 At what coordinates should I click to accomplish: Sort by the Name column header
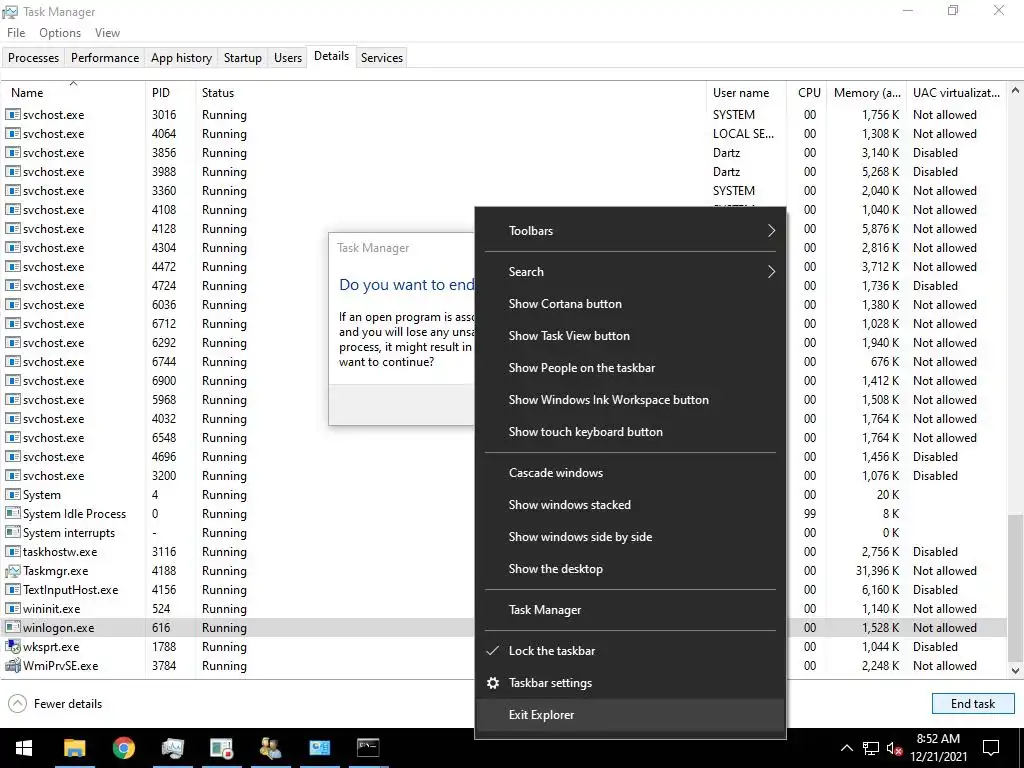point(72,92)
